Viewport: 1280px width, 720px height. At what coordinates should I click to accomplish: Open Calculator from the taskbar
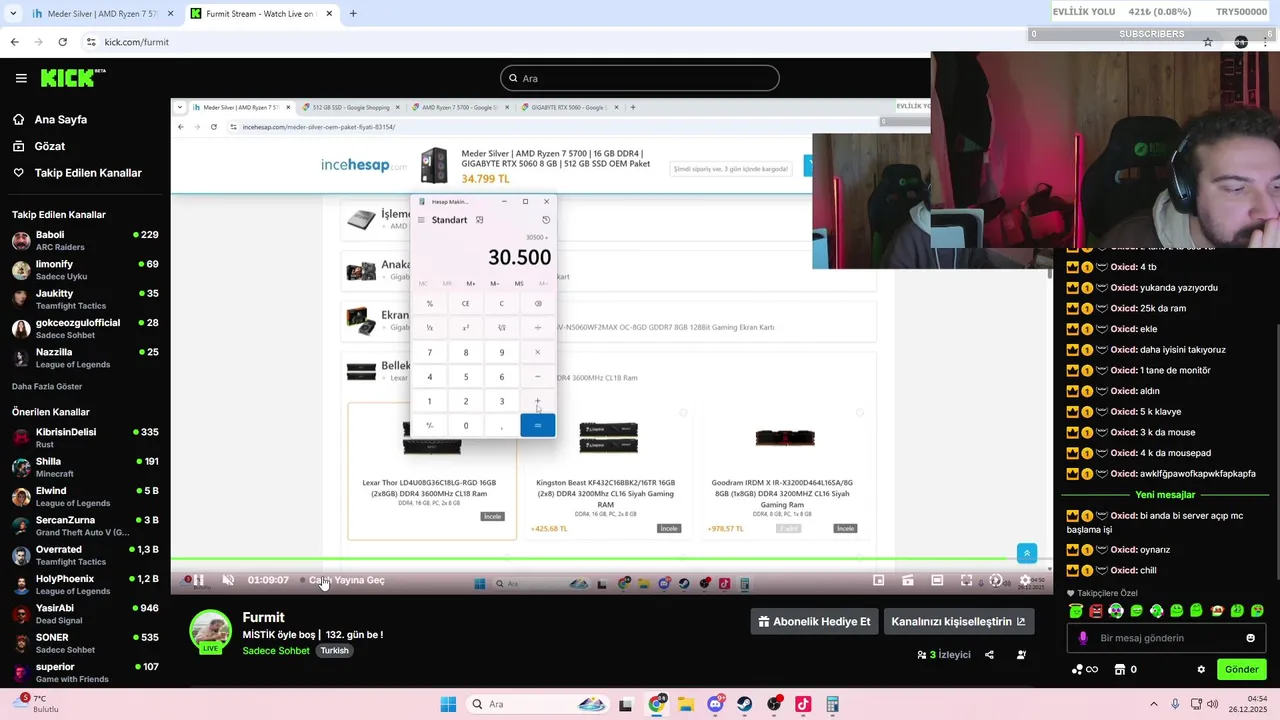coord(832,704)
